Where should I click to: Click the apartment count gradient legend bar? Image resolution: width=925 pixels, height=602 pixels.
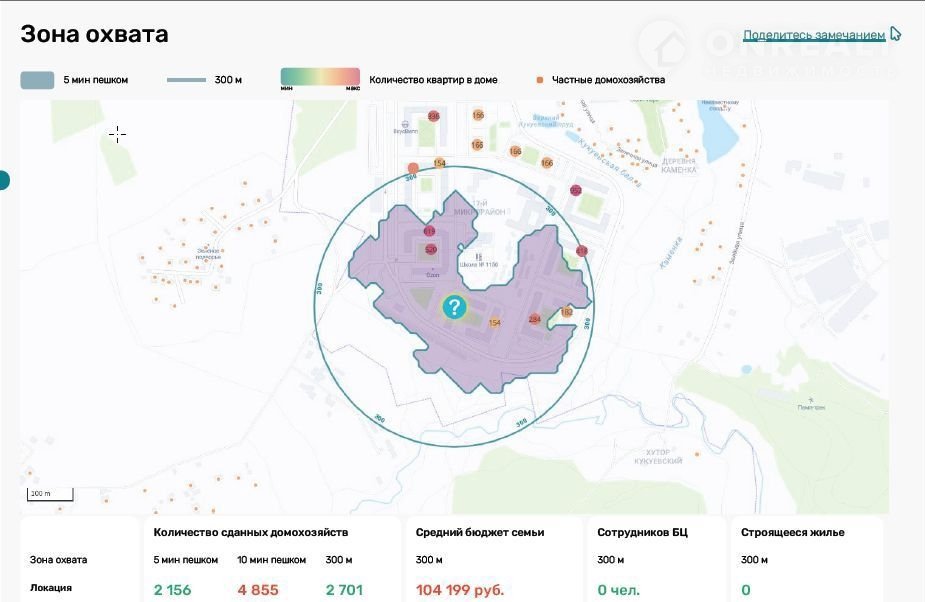click(x=320, y=79)
